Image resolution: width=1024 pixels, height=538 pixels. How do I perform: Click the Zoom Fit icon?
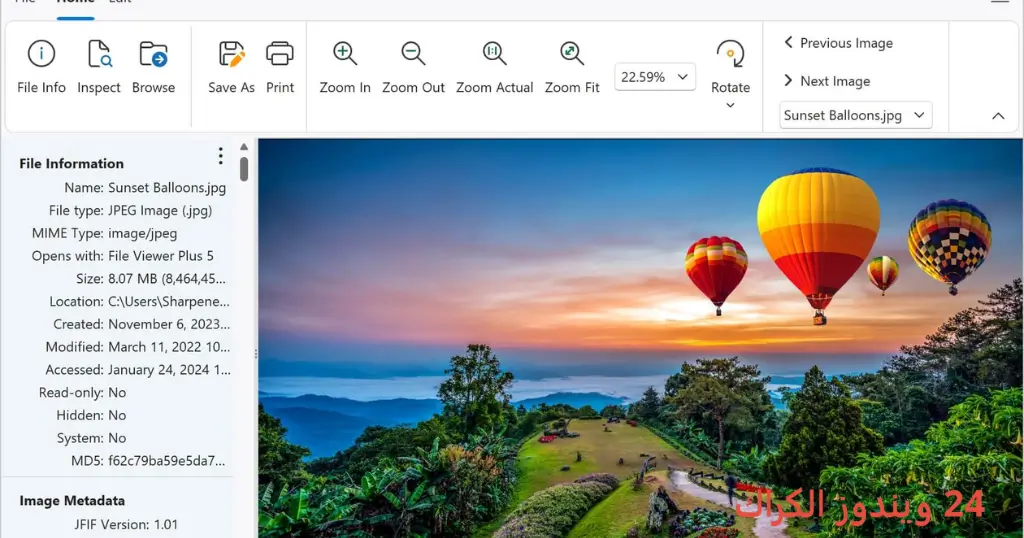[x=572, y=54]
